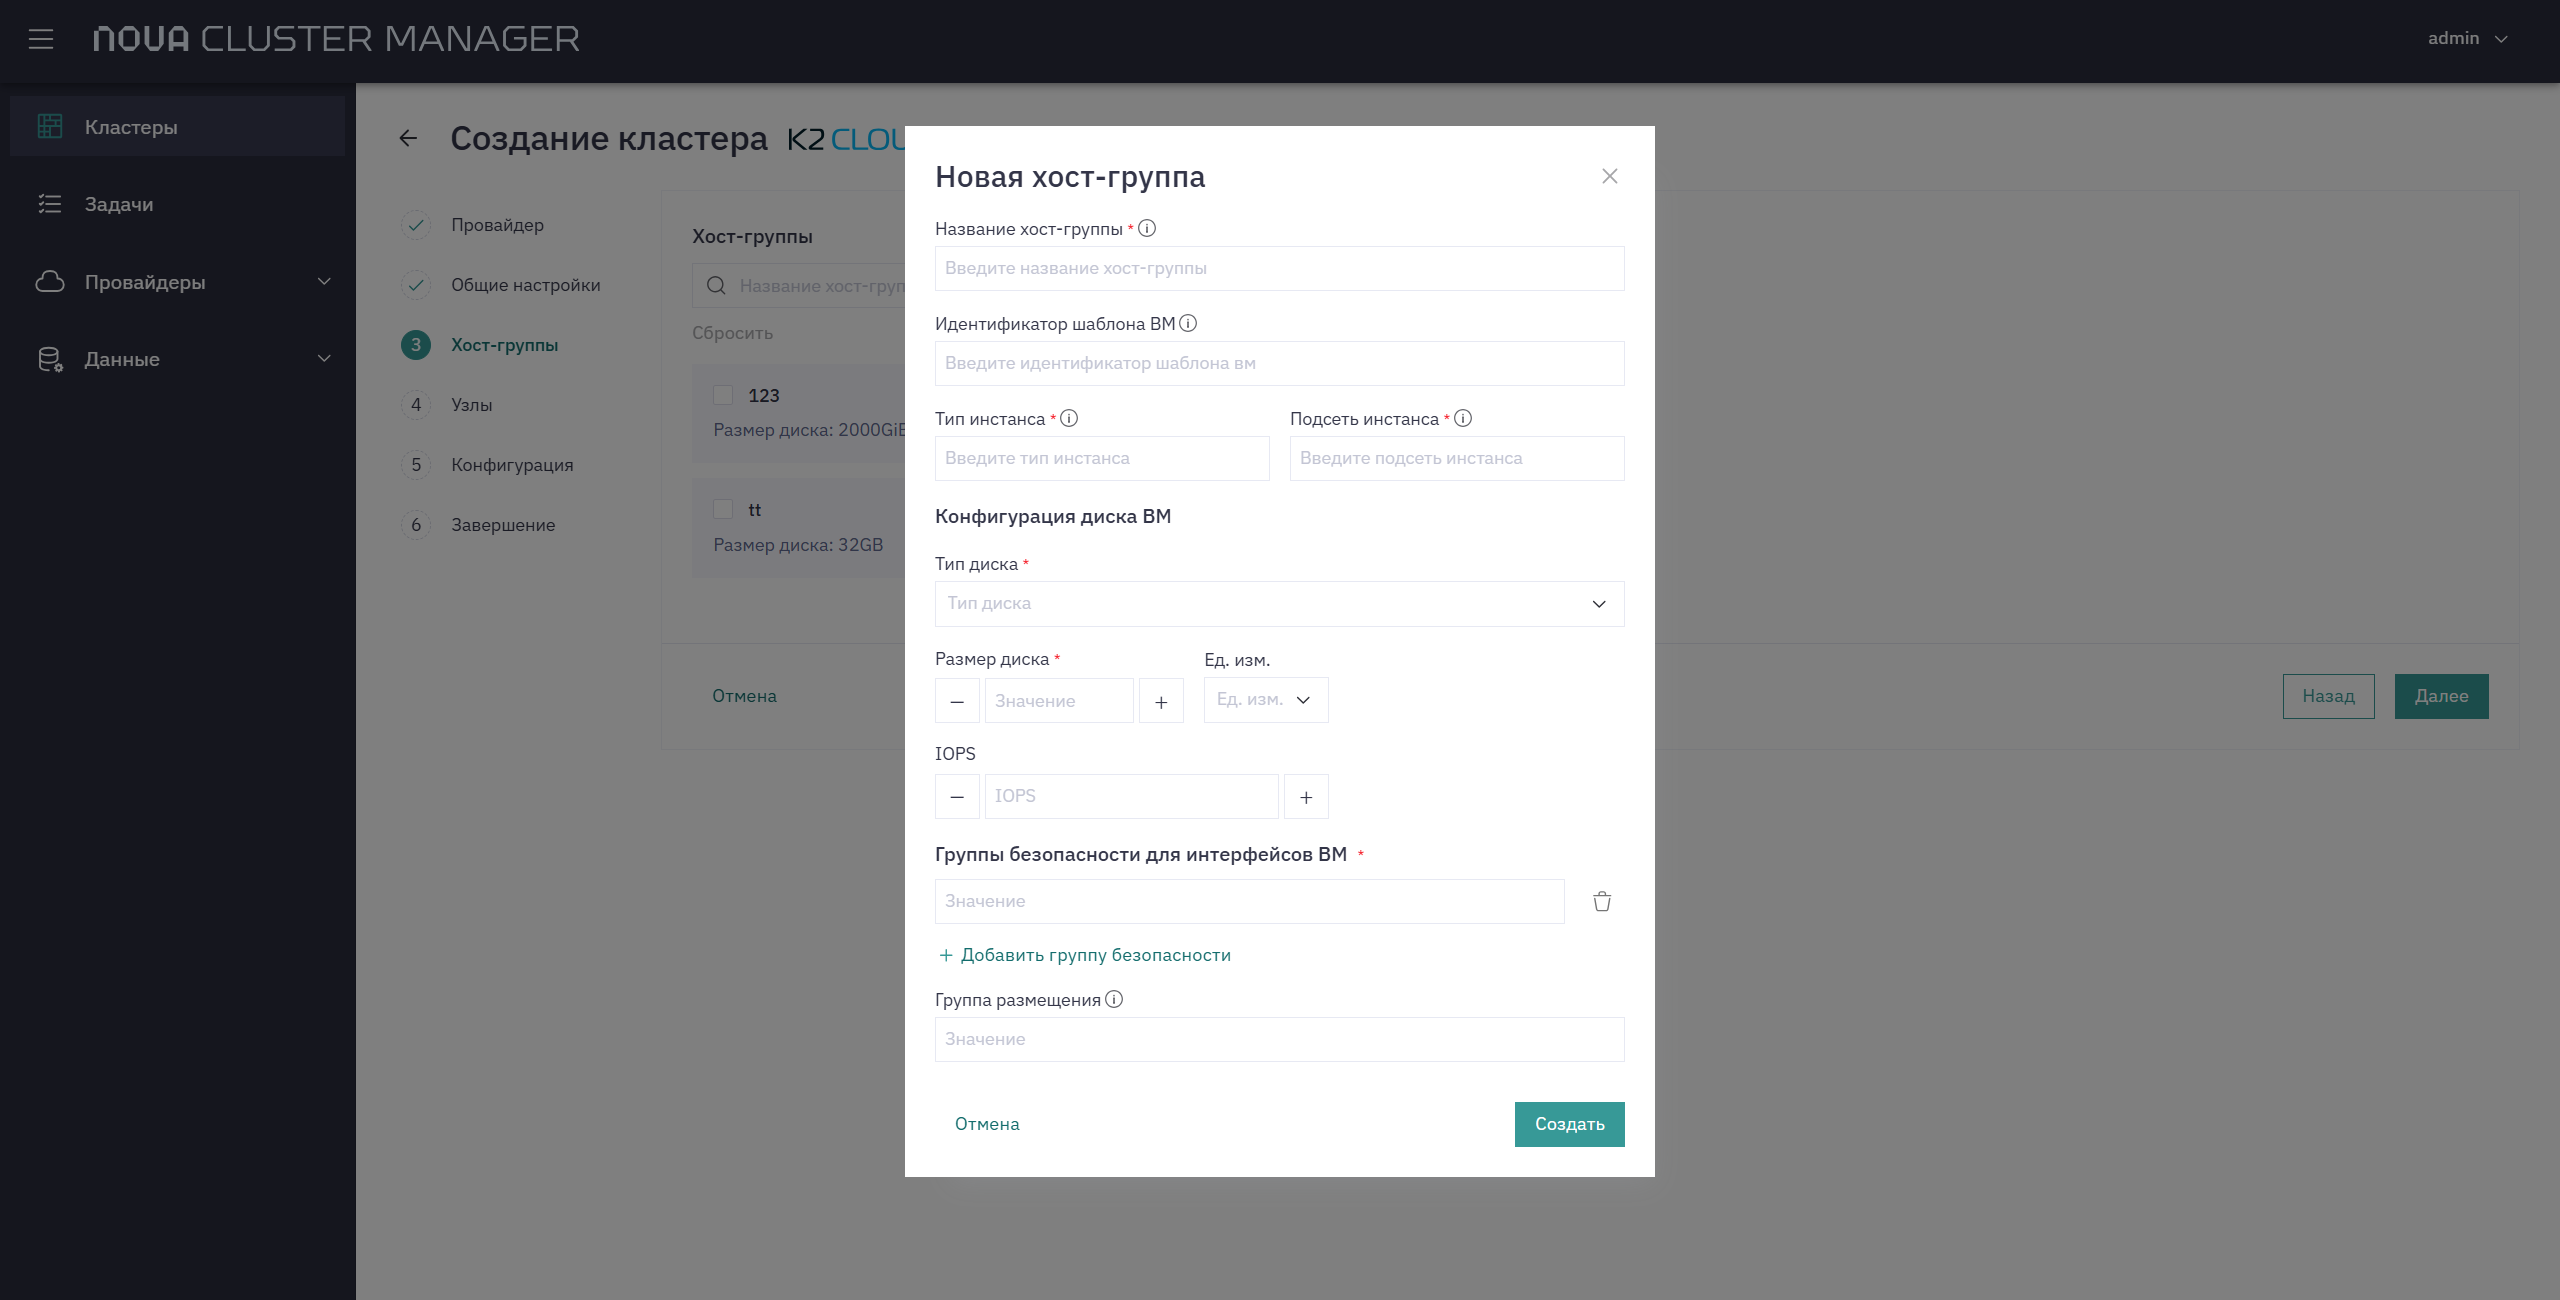Focus the Размер диска value field

1059,701
